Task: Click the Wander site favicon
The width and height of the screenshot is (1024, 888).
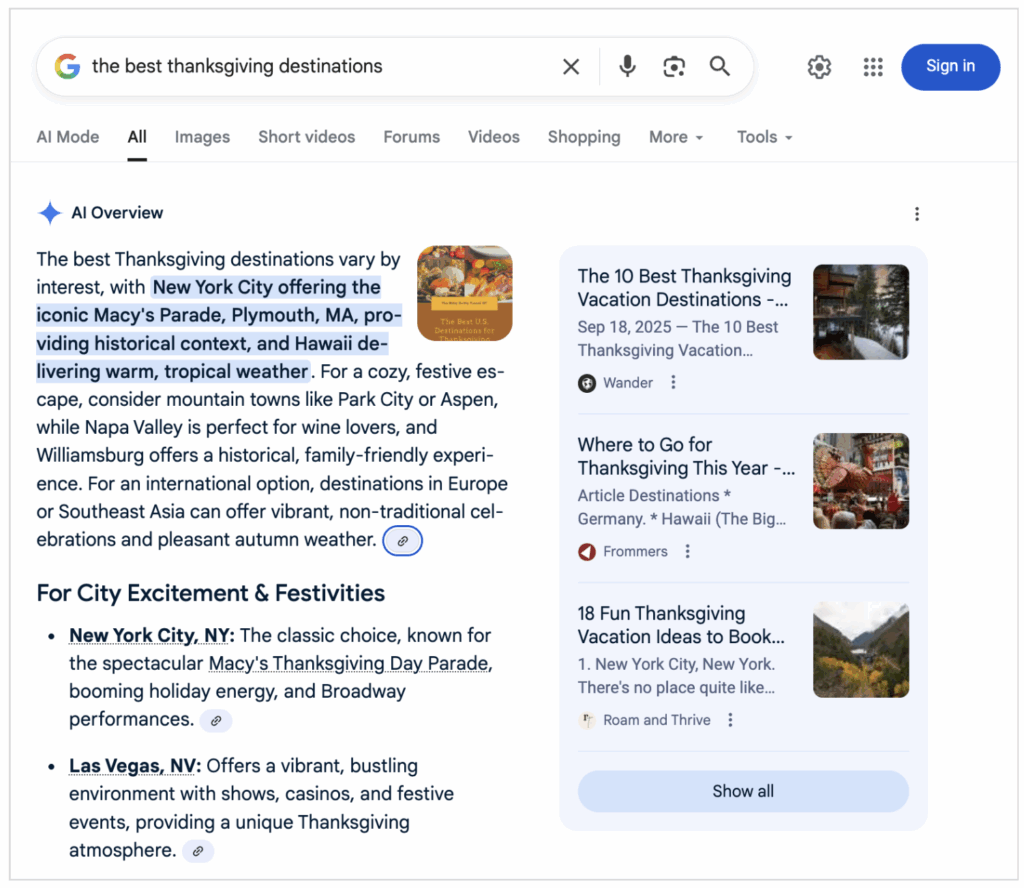Action: coord(587,382)
